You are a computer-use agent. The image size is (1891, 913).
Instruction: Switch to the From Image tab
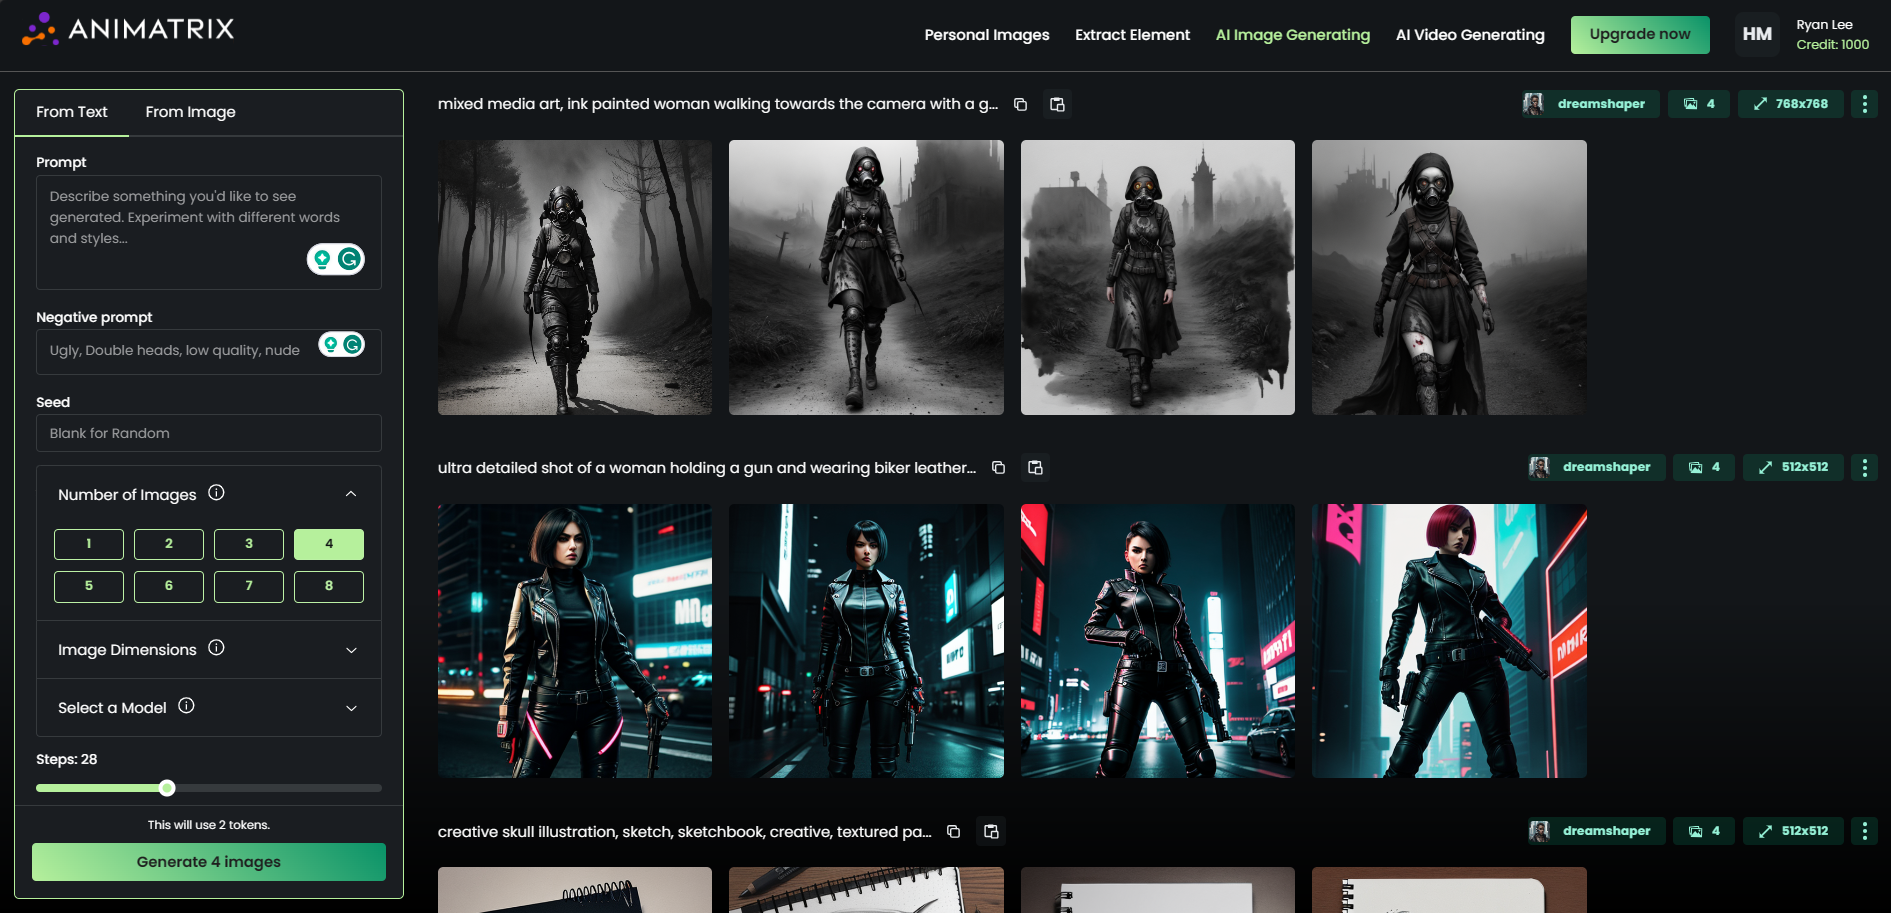click(x=191, y=112)
